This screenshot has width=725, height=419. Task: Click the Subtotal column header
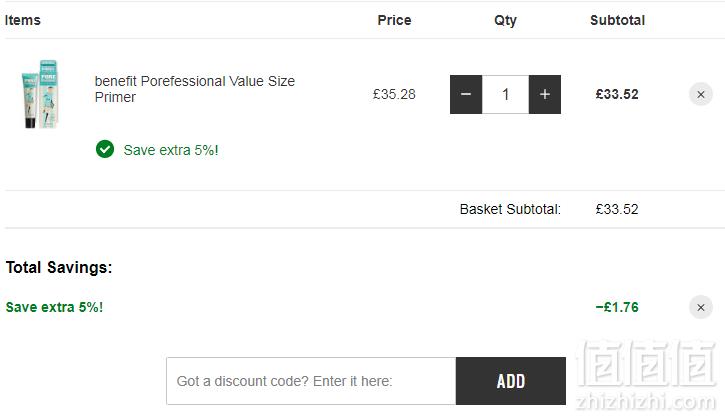pyautogui.click(x=617, y=20)
